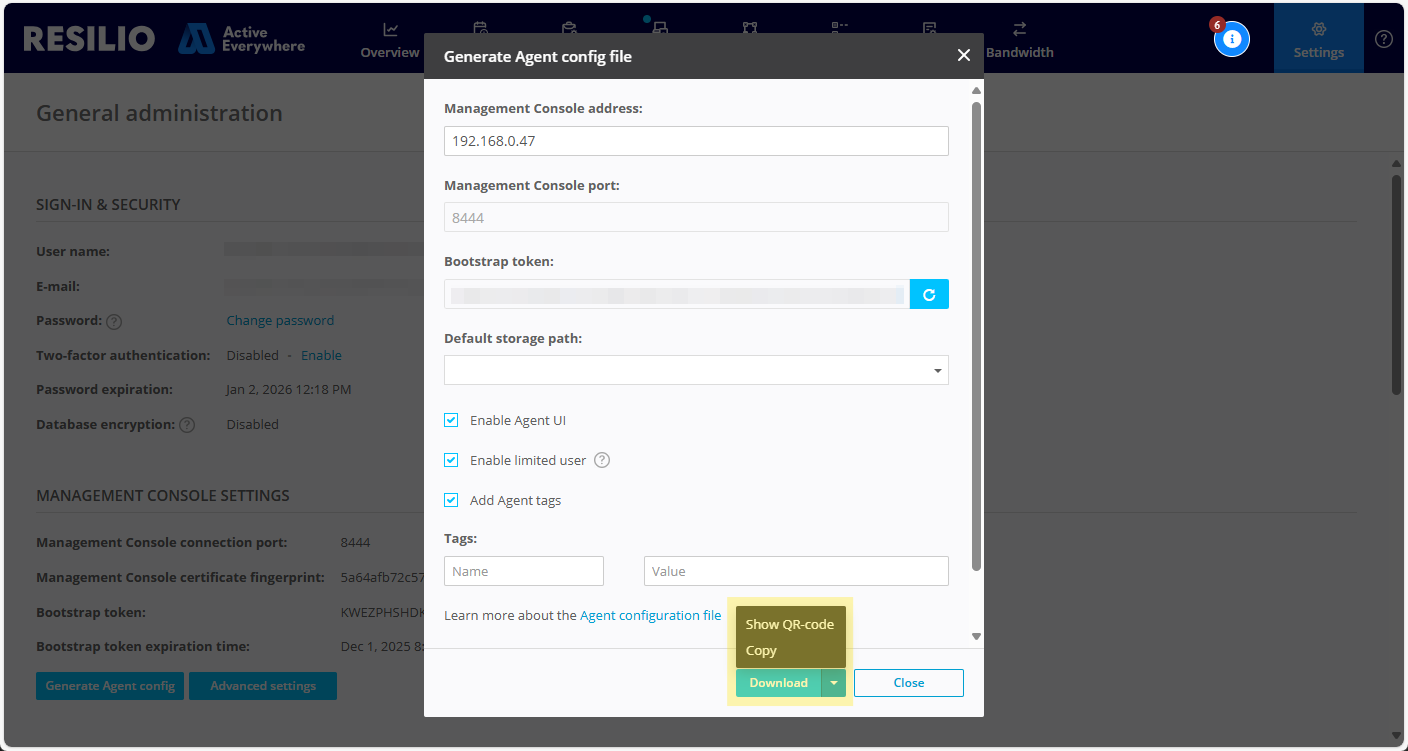Click the Resilio logo
This screenshot has height=751, width=1408.
(88, 38)
